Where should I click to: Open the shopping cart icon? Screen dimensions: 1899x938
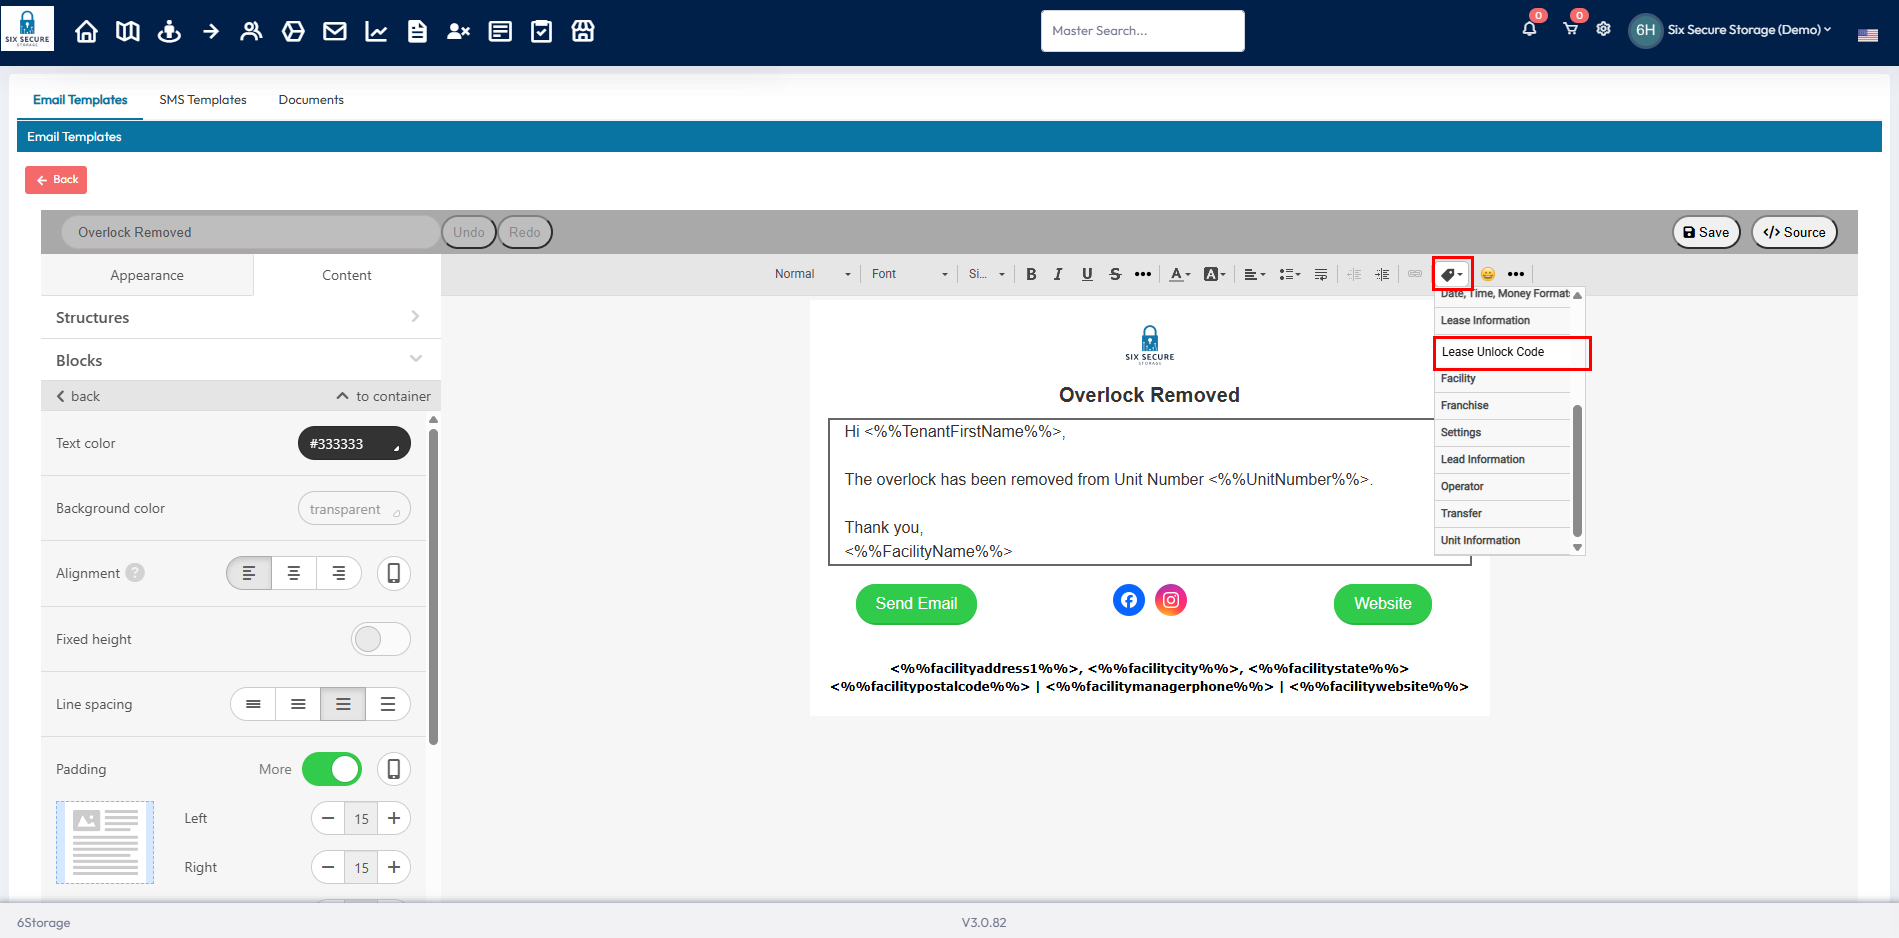click(x=1570, y=29)
